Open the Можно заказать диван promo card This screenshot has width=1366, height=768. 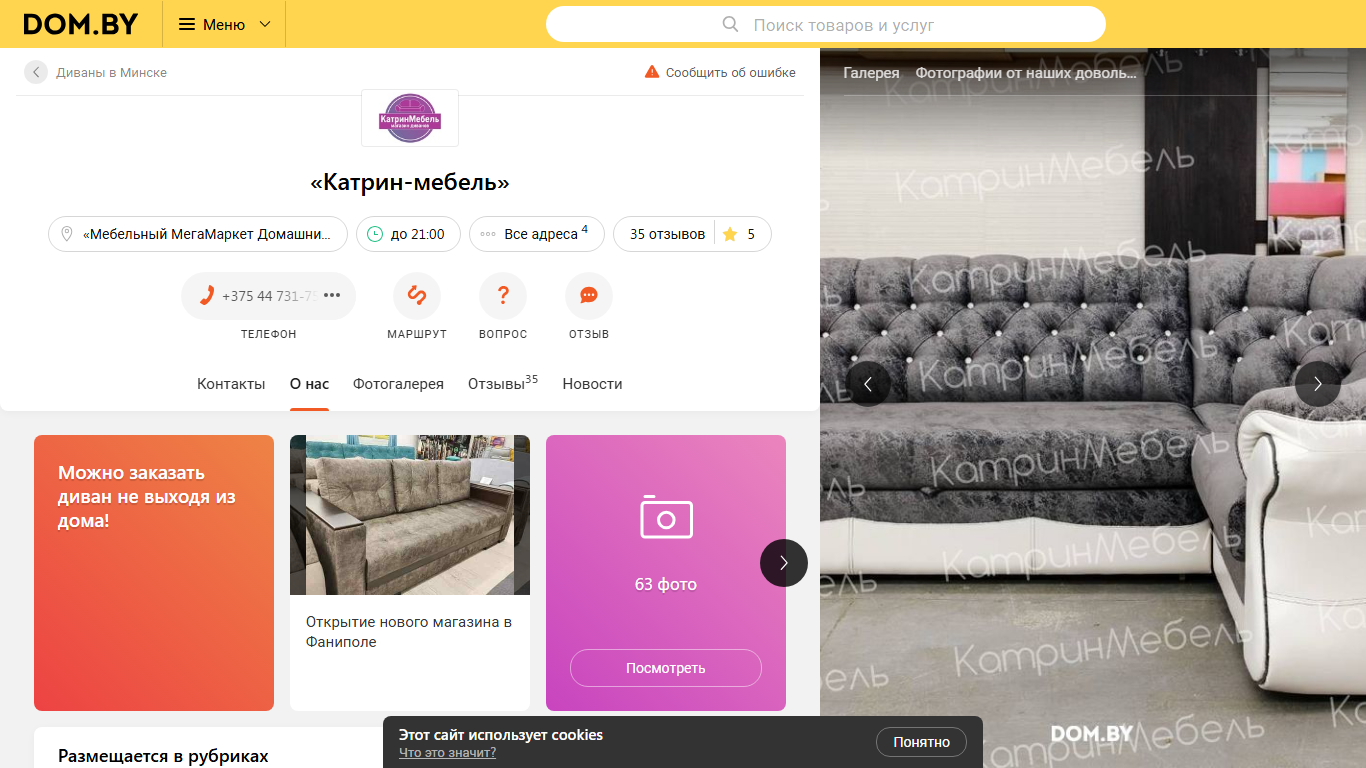(x=154, y=573)
